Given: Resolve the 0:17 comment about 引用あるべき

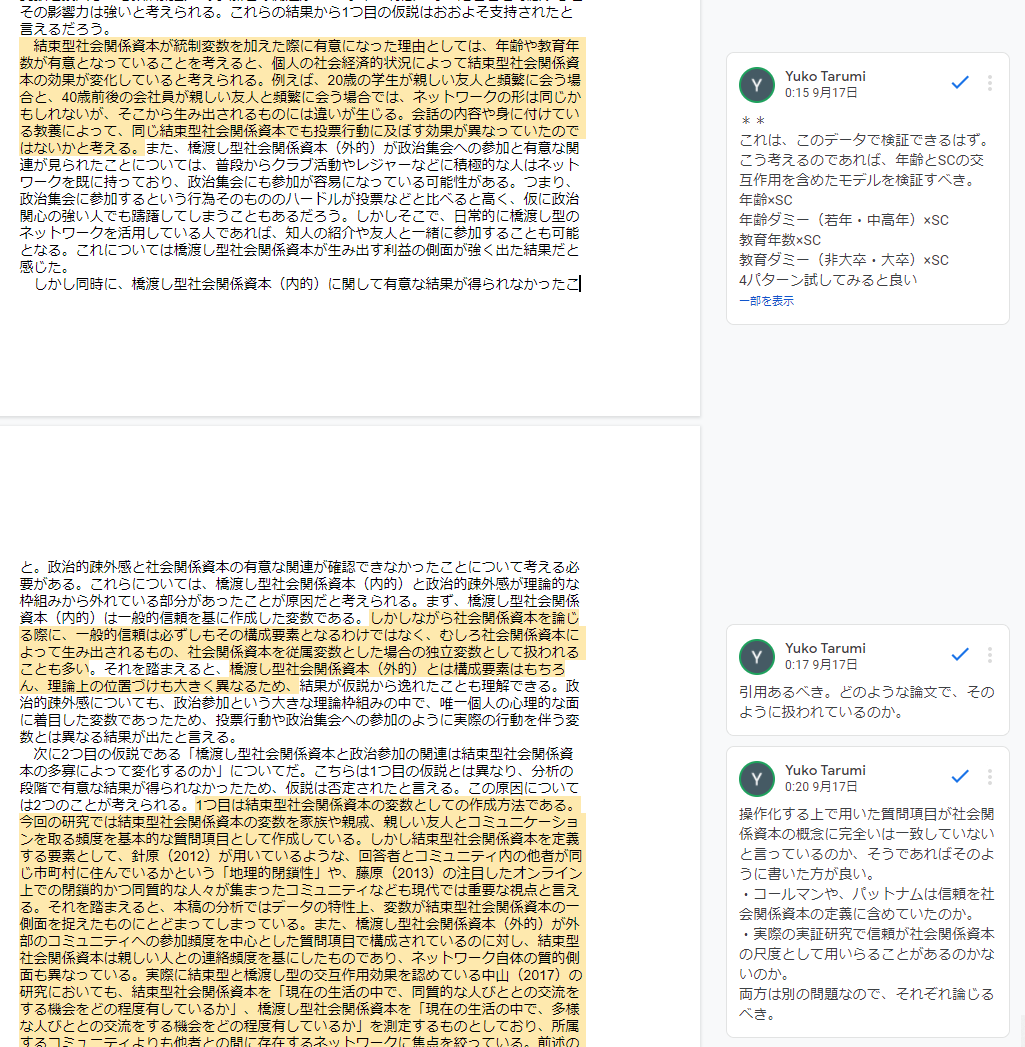Looking at the screenshot, I should click(x=960, y=655).
